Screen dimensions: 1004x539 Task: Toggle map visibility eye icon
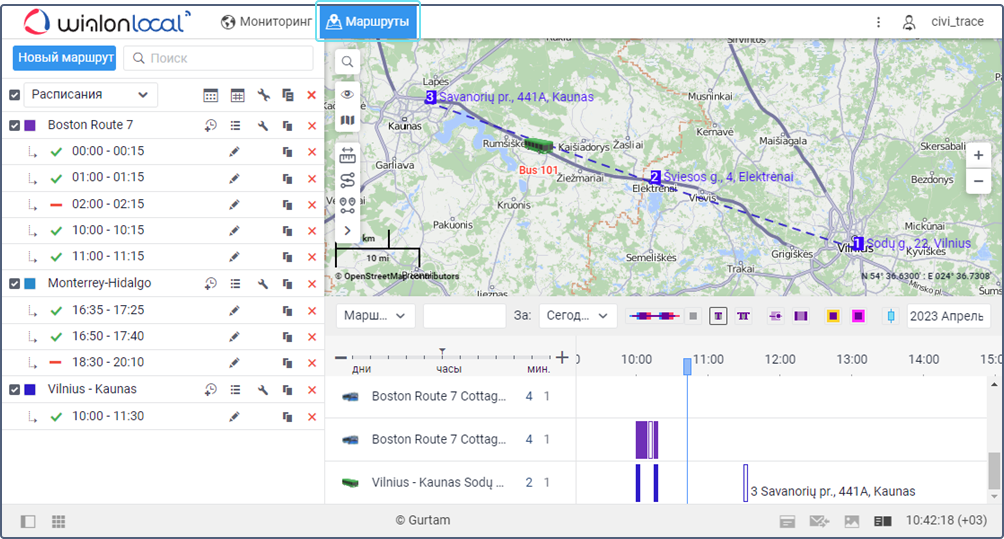(347, 94)
